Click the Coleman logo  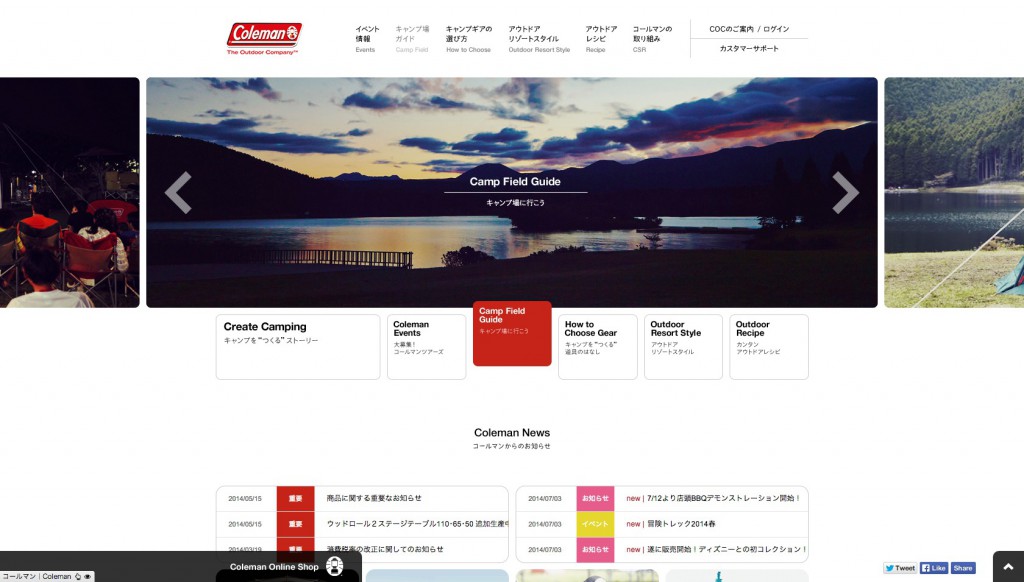tap(264, 39)
